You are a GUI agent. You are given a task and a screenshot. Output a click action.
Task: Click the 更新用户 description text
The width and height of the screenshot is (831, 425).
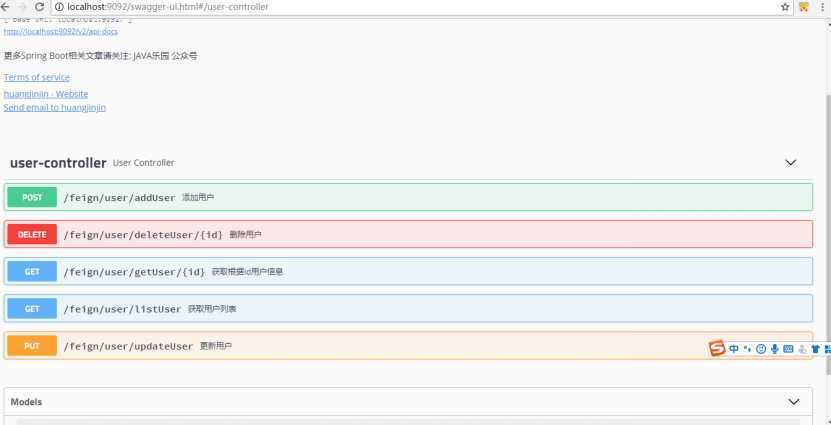tap(216, 346)
